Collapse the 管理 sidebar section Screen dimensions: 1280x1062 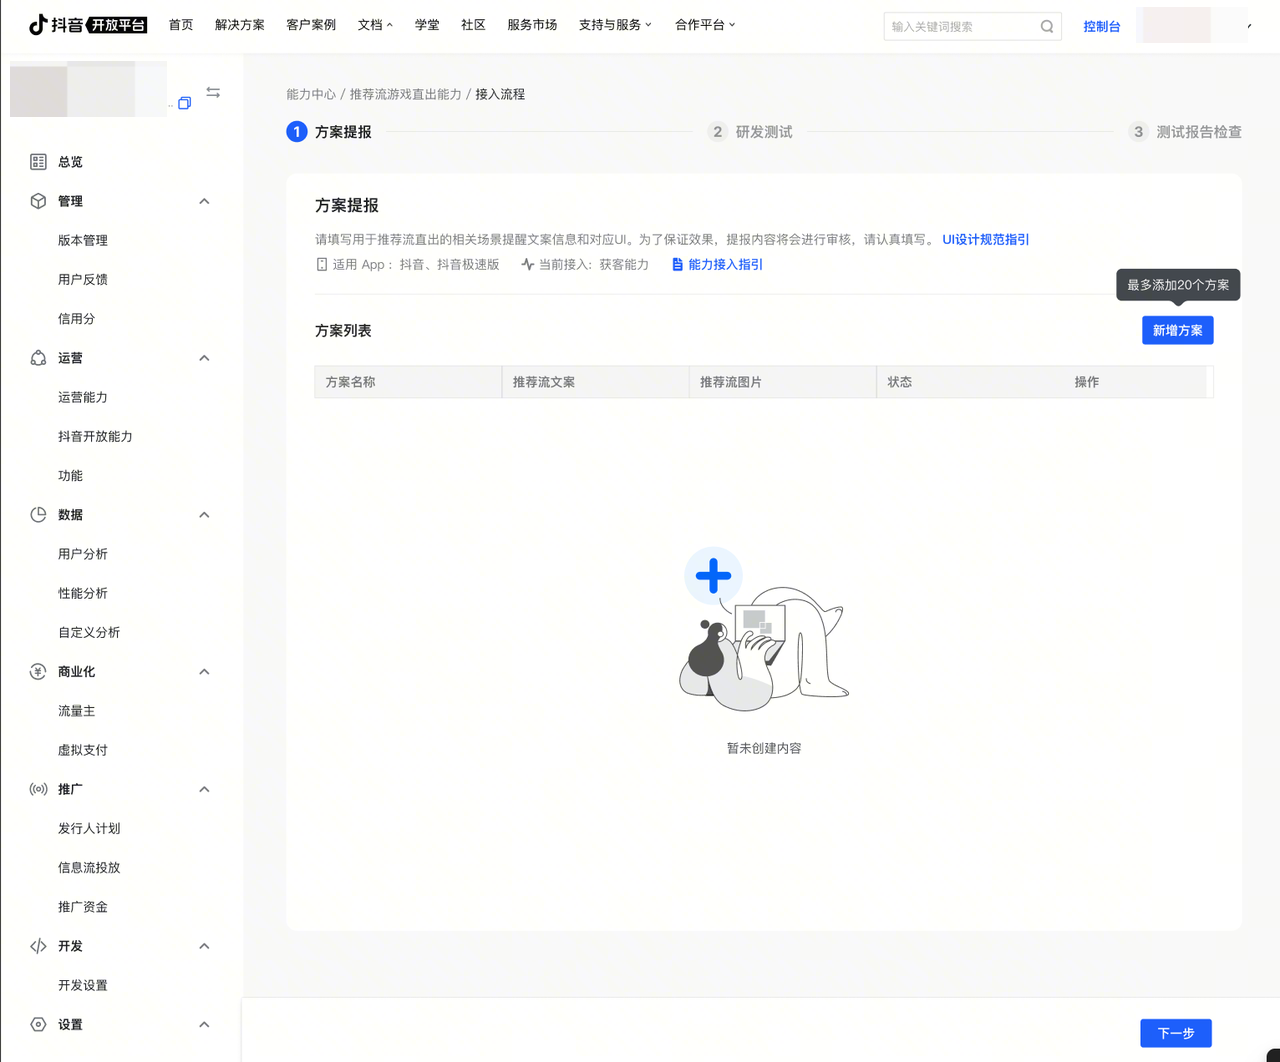[x=204, y=201]
